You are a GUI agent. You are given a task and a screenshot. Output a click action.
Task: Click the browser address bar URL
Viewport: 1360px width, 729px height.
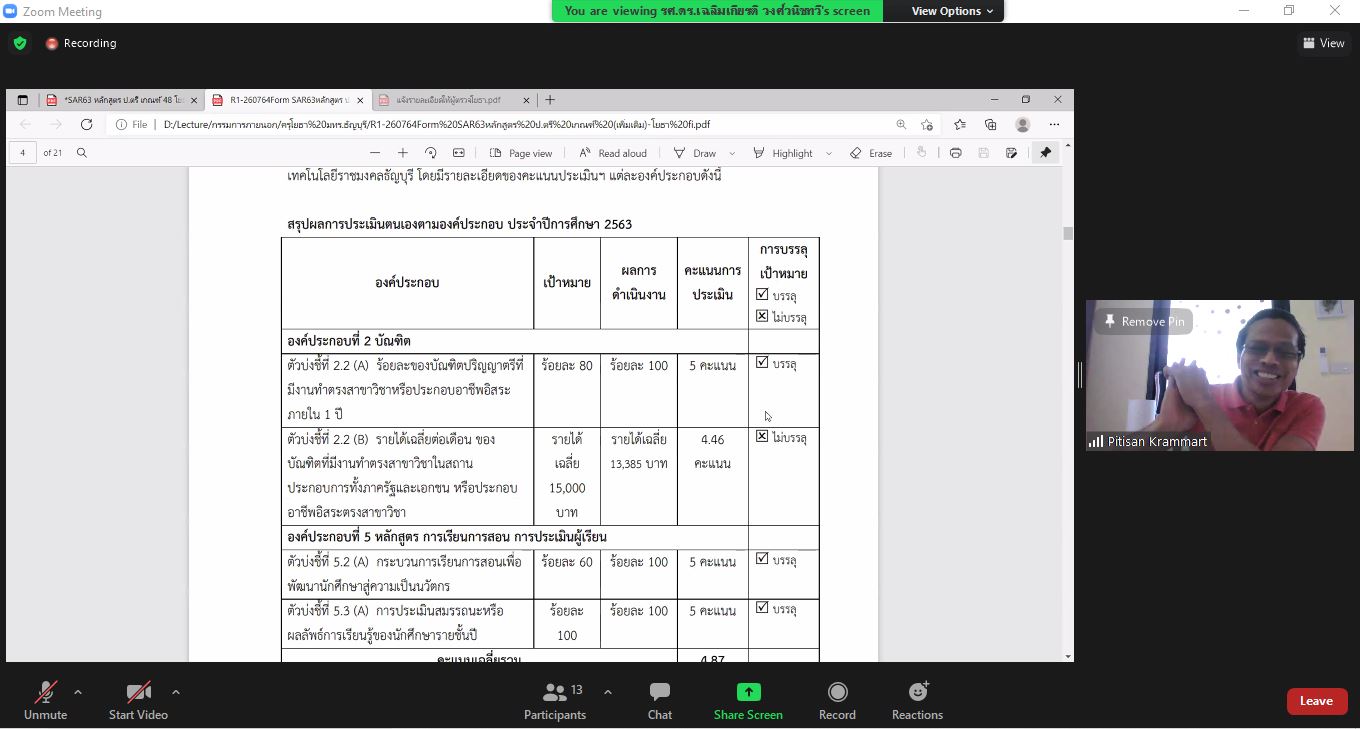coord(437,124)
